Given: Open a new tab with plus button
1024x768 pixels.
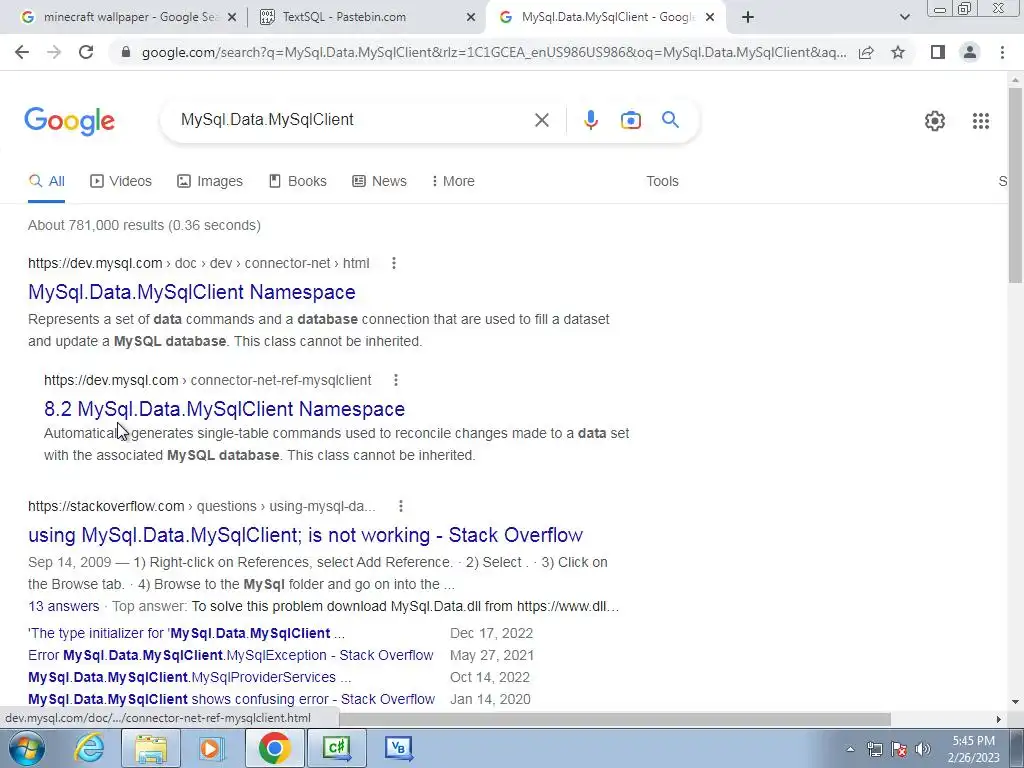Looking at the screenshot, I should click(x=748, y=17).
